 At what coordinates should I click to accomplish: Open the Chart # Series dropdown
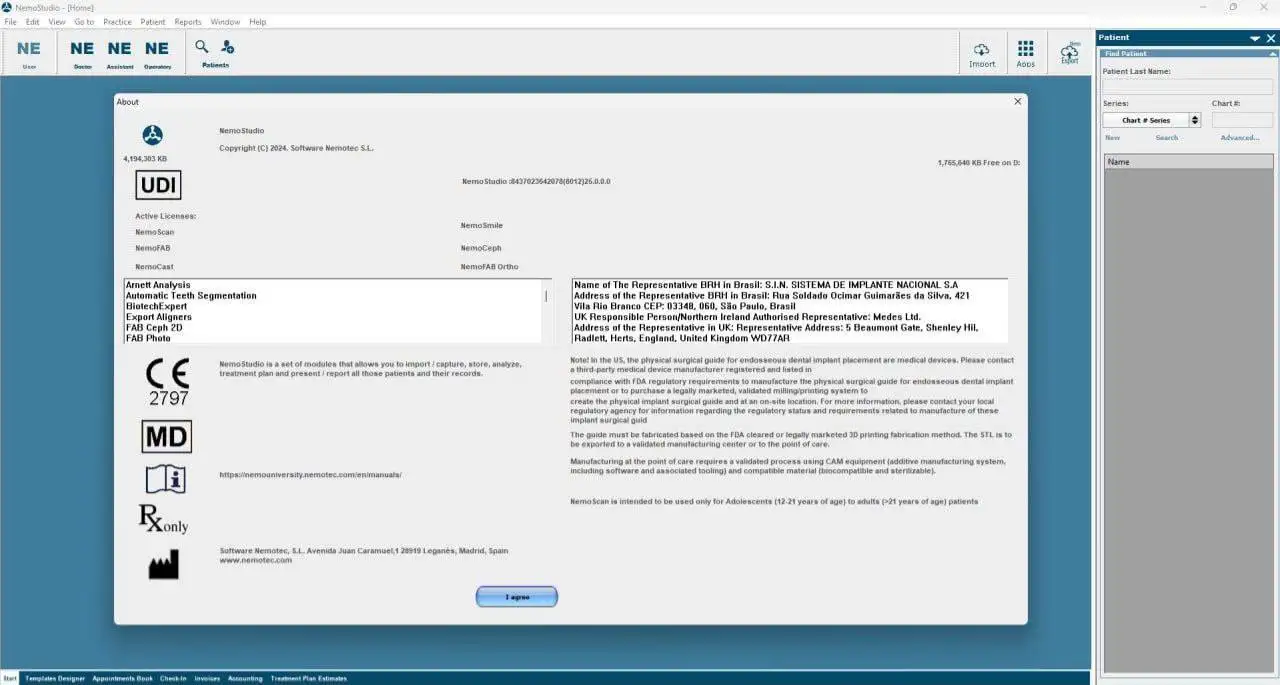click(1152, 120)
